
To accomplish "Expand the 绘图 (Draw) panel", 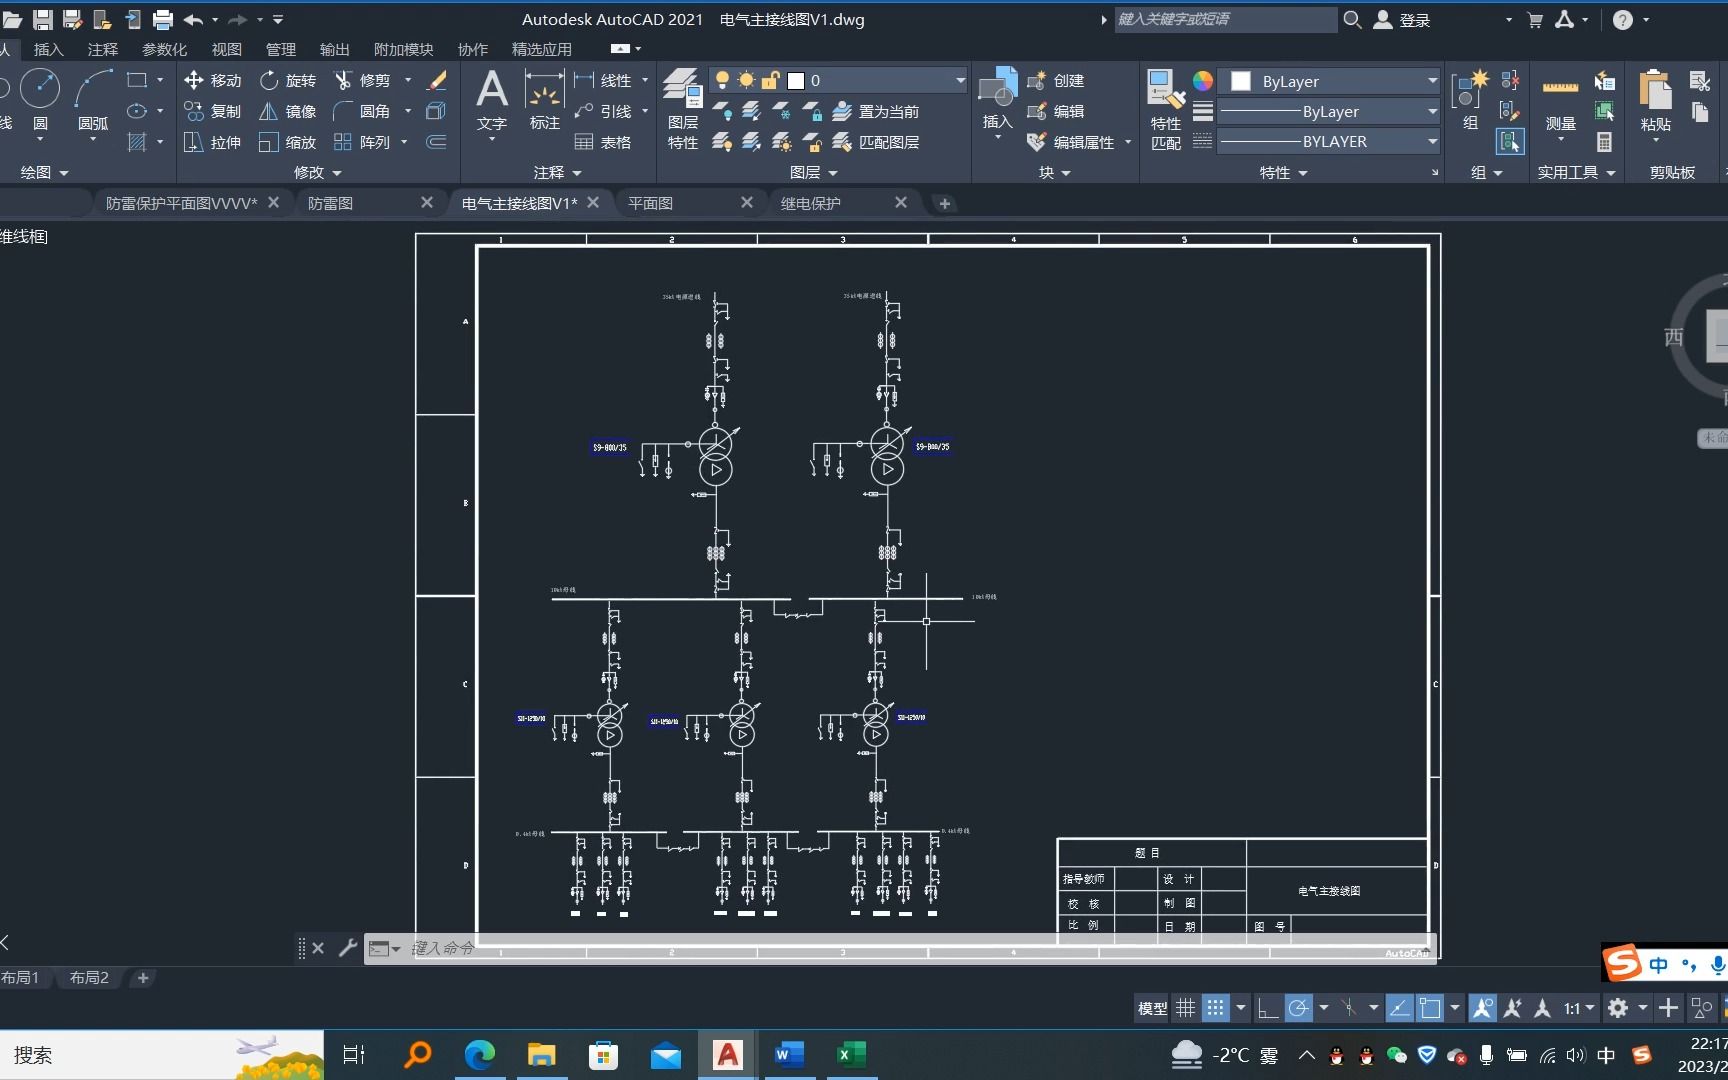I will [x=44, y=172].
